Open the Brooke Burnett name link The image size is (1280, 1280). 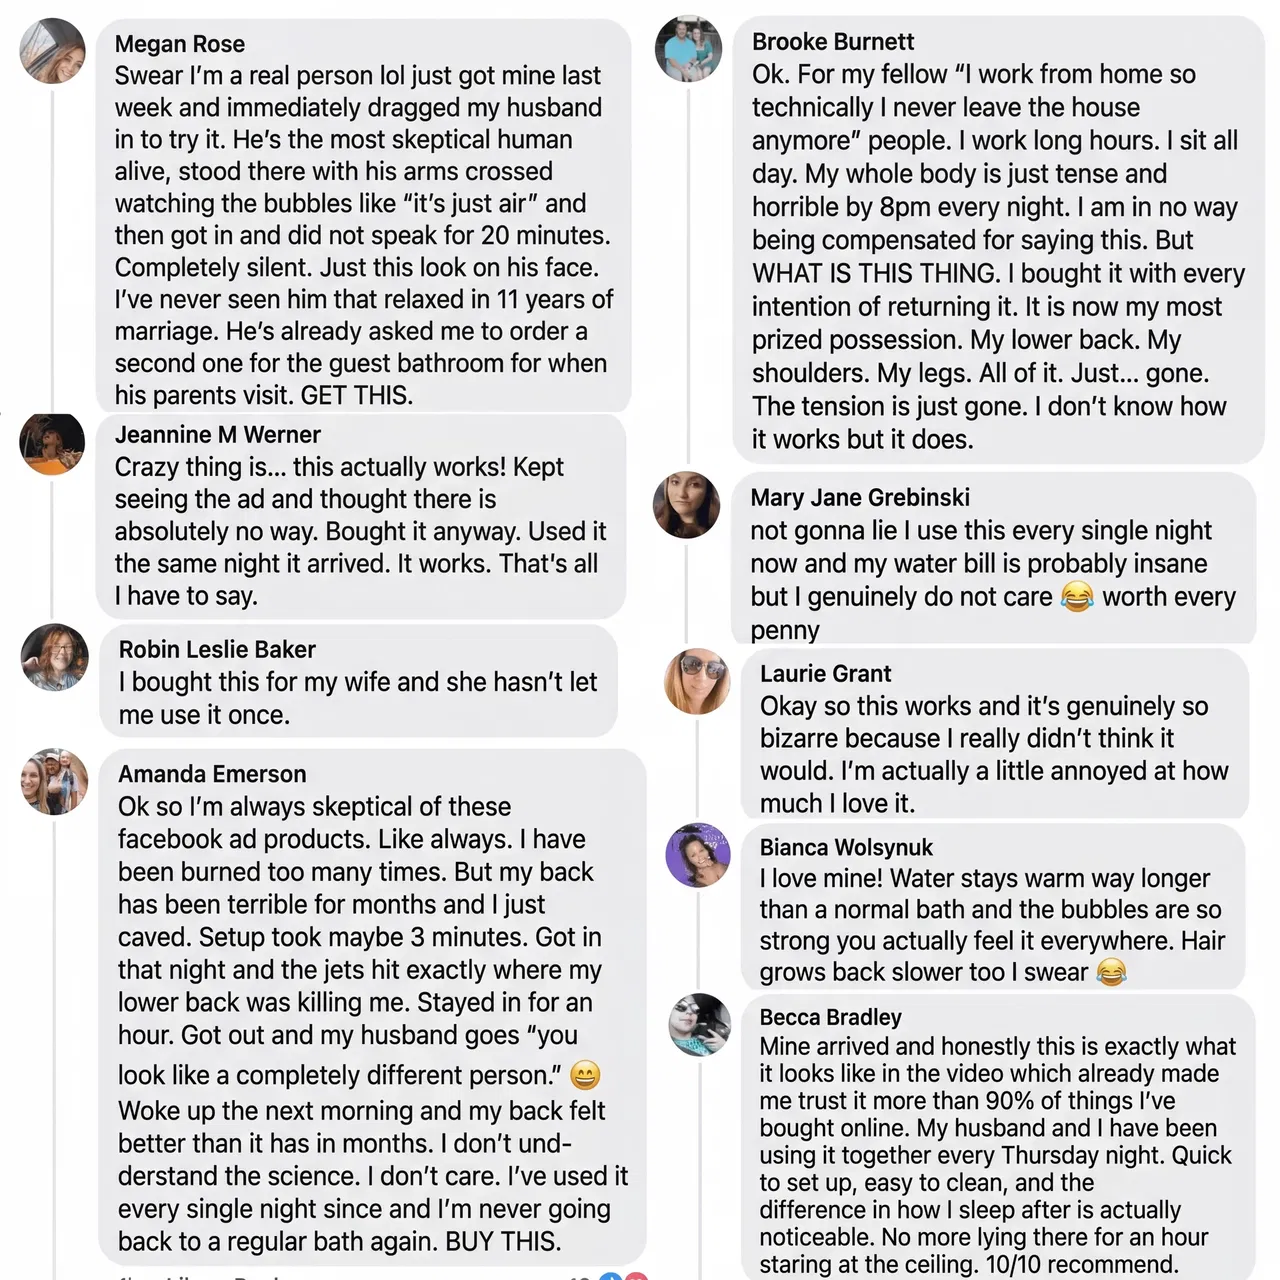(833, 42)
